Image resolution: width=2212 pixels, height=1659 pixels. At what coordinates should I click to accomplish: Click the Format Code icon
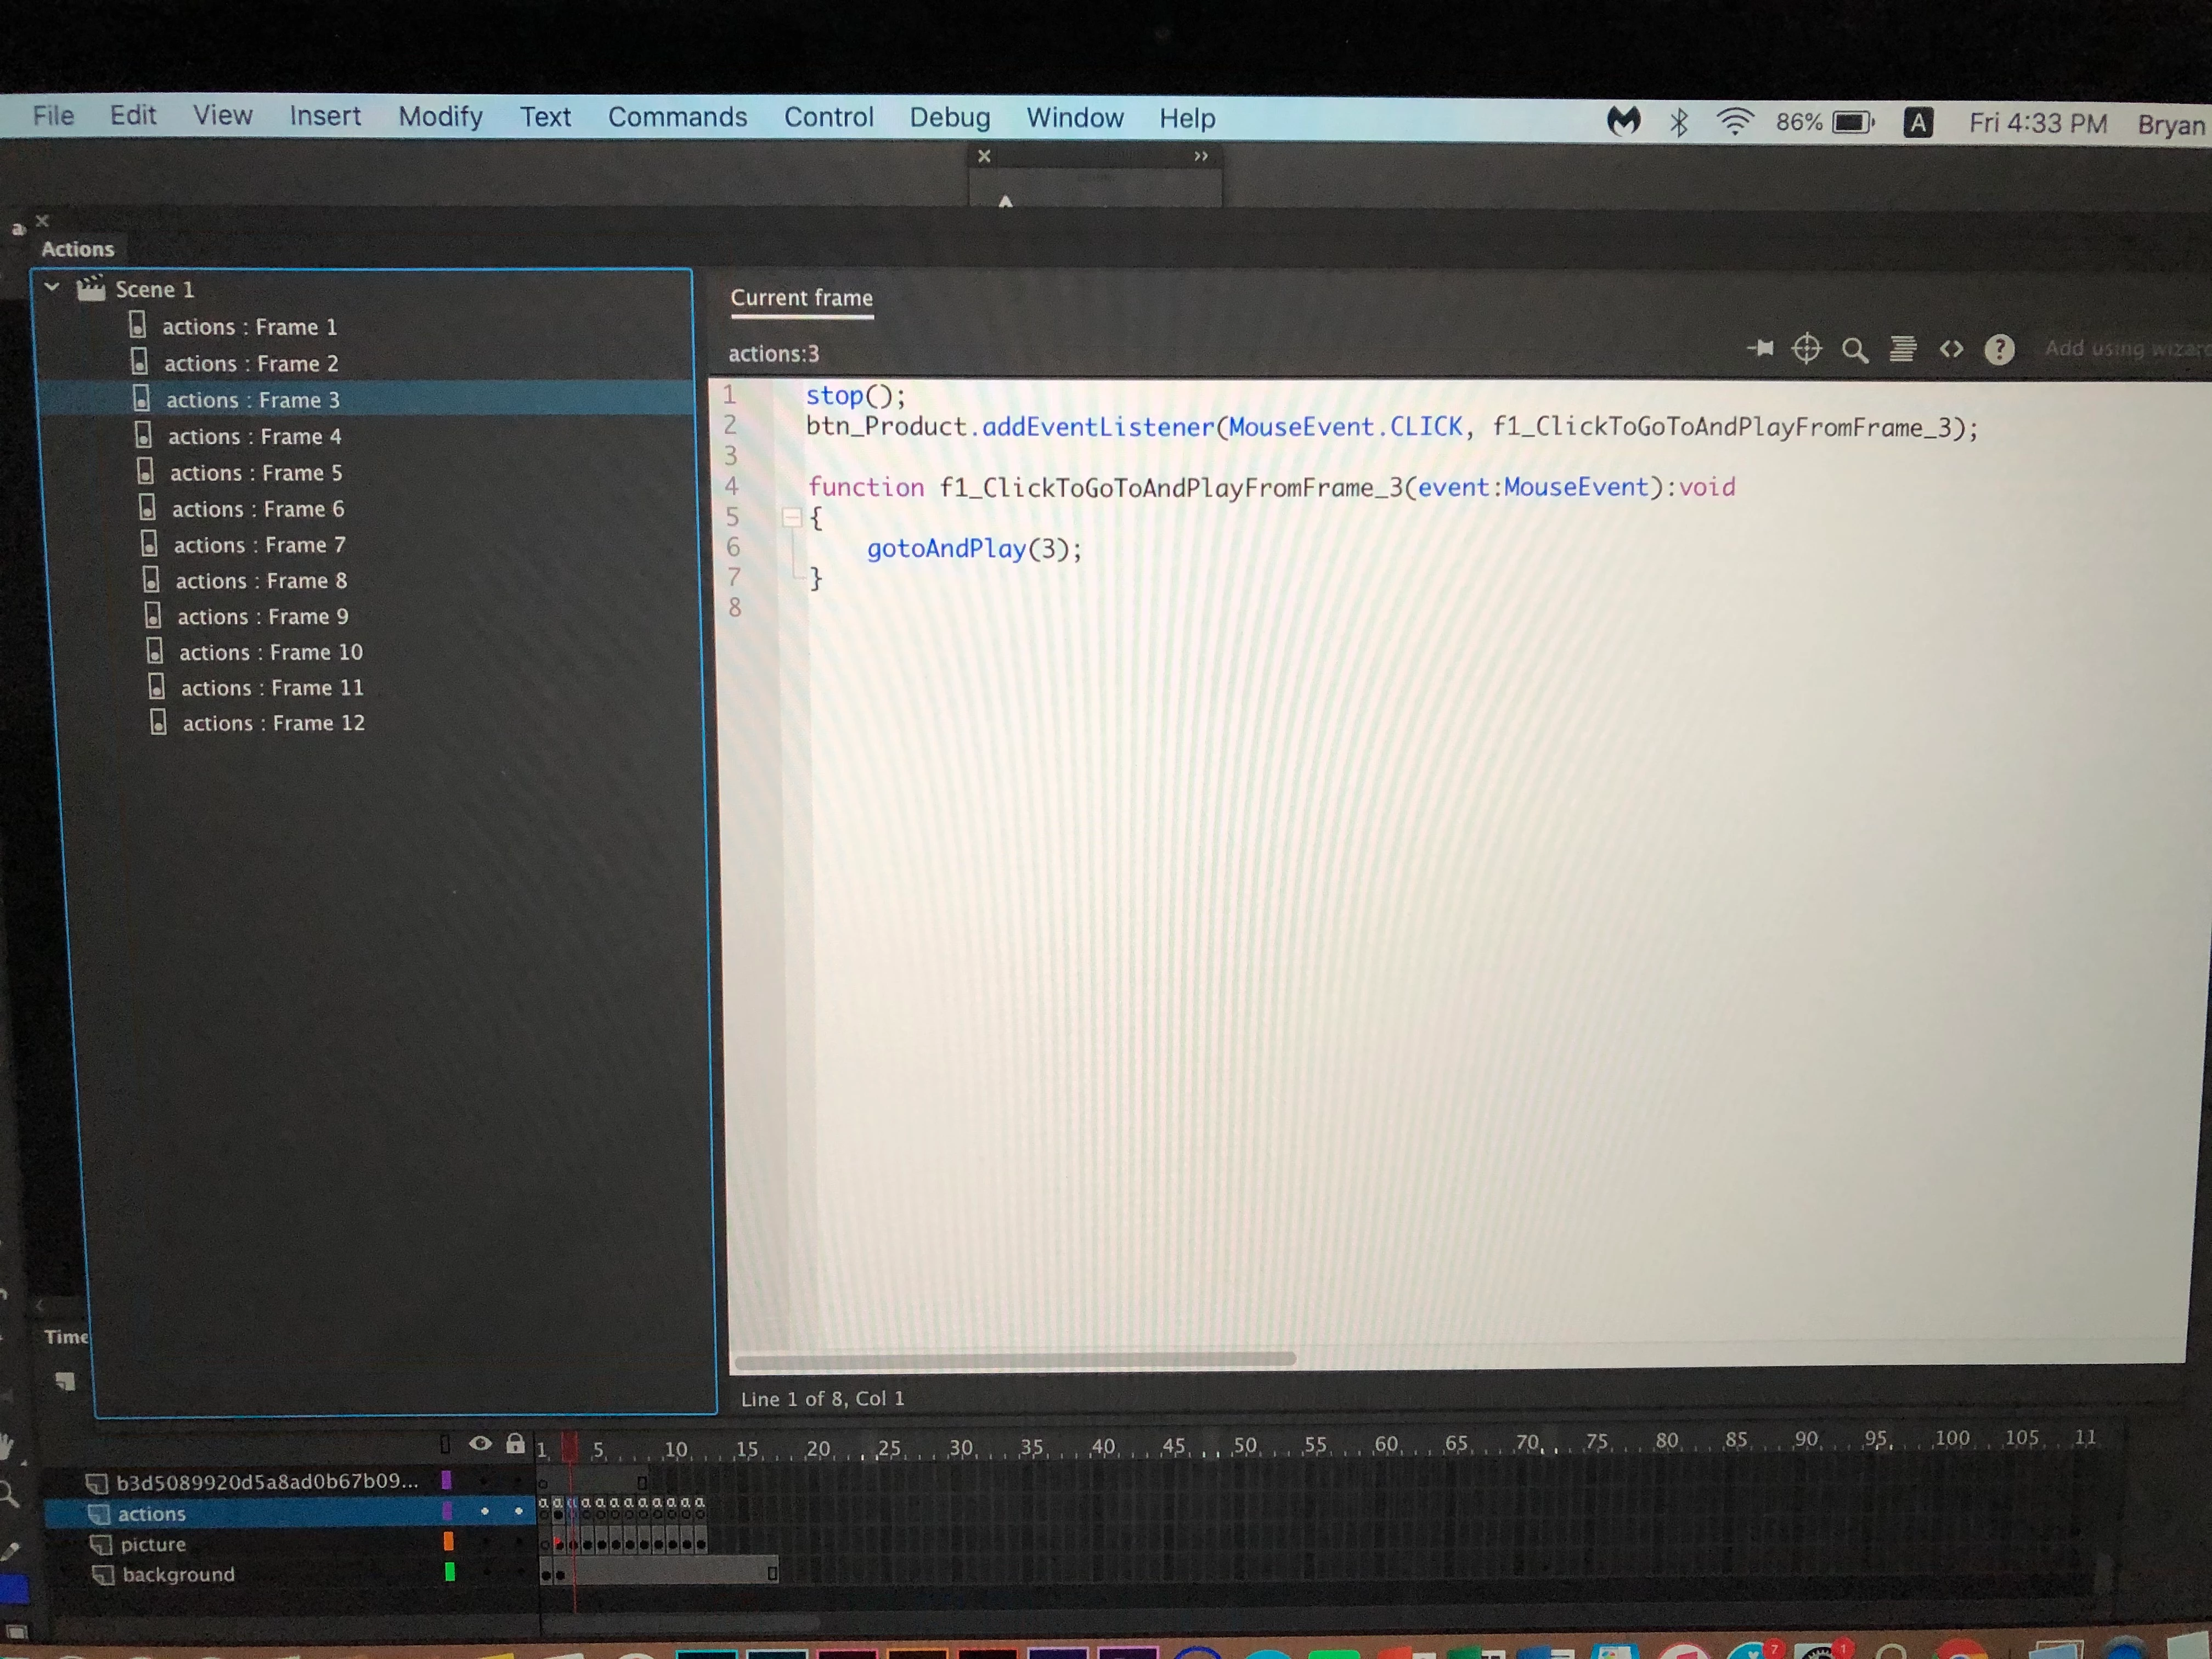[1903, 349]
